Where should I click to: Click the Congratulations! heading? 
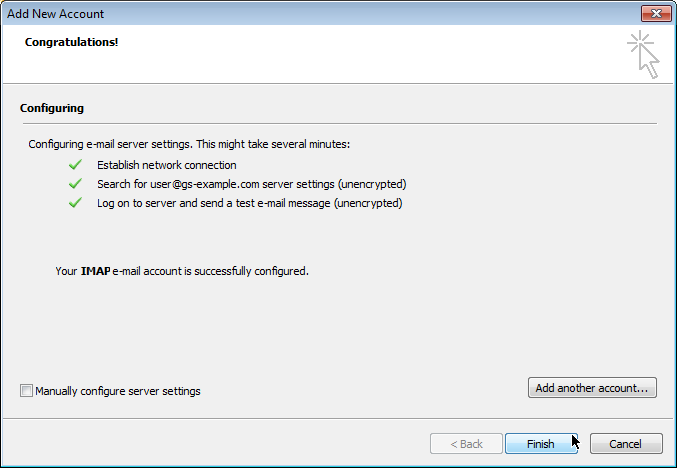click(x=71, y=43)
